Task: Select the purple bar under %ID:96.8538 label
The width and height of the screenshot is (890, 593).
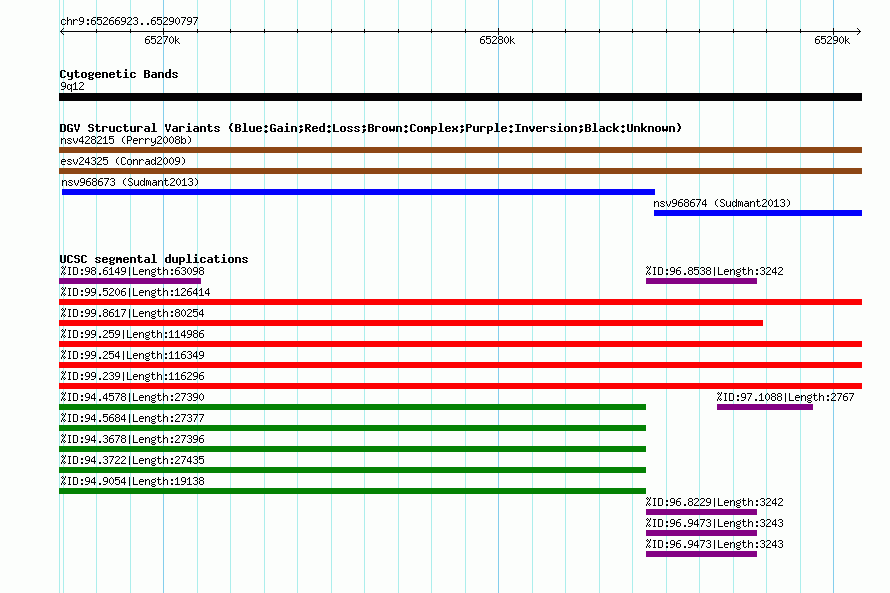Action: click(x=702, y=281)
